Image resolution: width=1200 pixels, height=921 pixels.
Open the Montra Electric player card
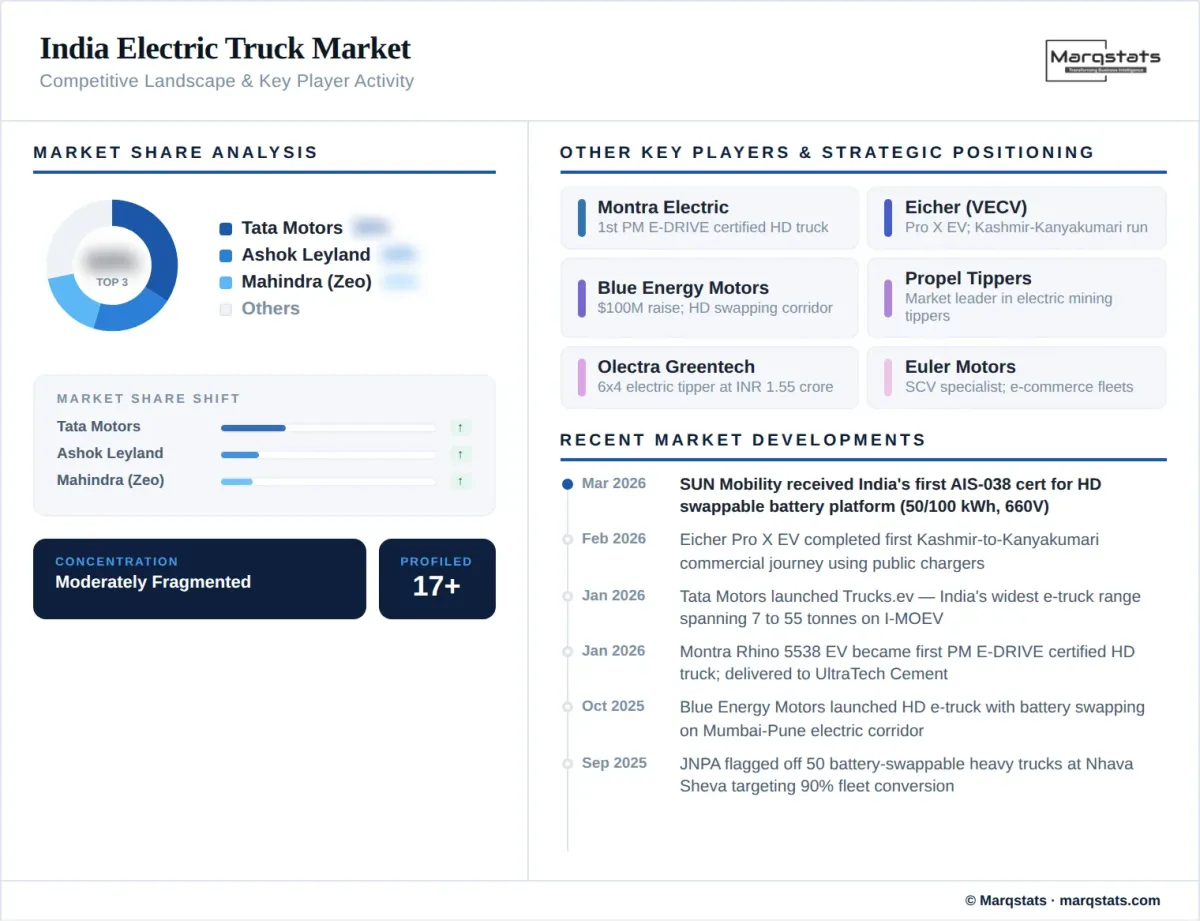709,217
